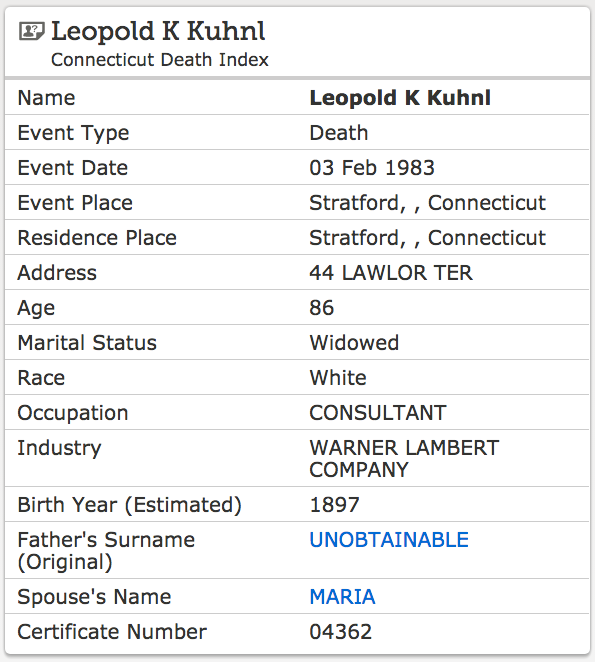This screenshot has height=662, width=595.
Task: Click the Spouse's Name field label
Action: tap(94, 597)
